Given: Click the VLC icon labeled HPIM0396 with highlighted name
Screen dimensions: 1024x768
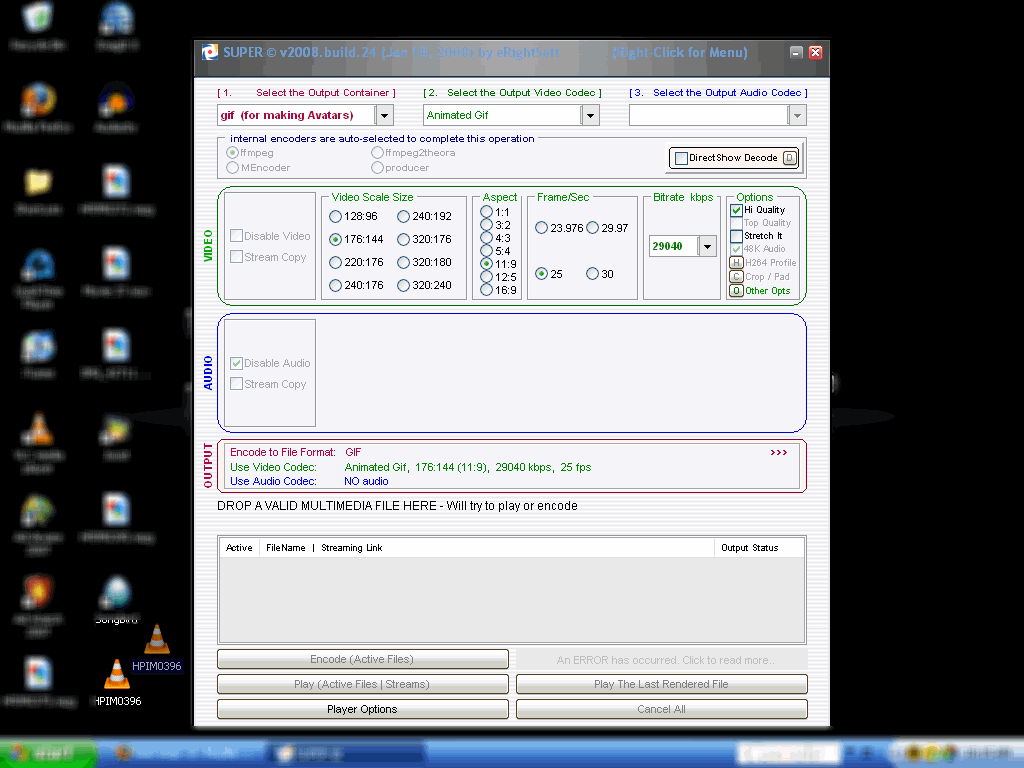Looking at the screenshot, I should [x=157, y=640].
